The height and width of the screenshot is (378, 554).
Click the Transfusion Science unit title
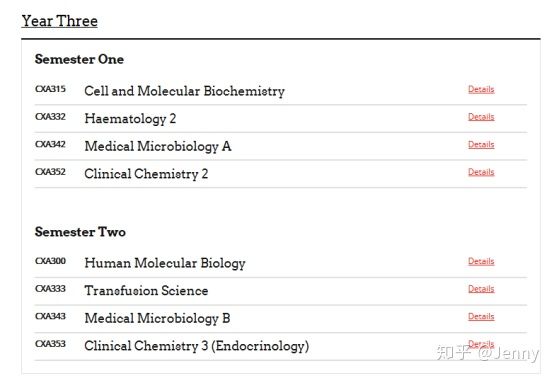pos(146,291)
